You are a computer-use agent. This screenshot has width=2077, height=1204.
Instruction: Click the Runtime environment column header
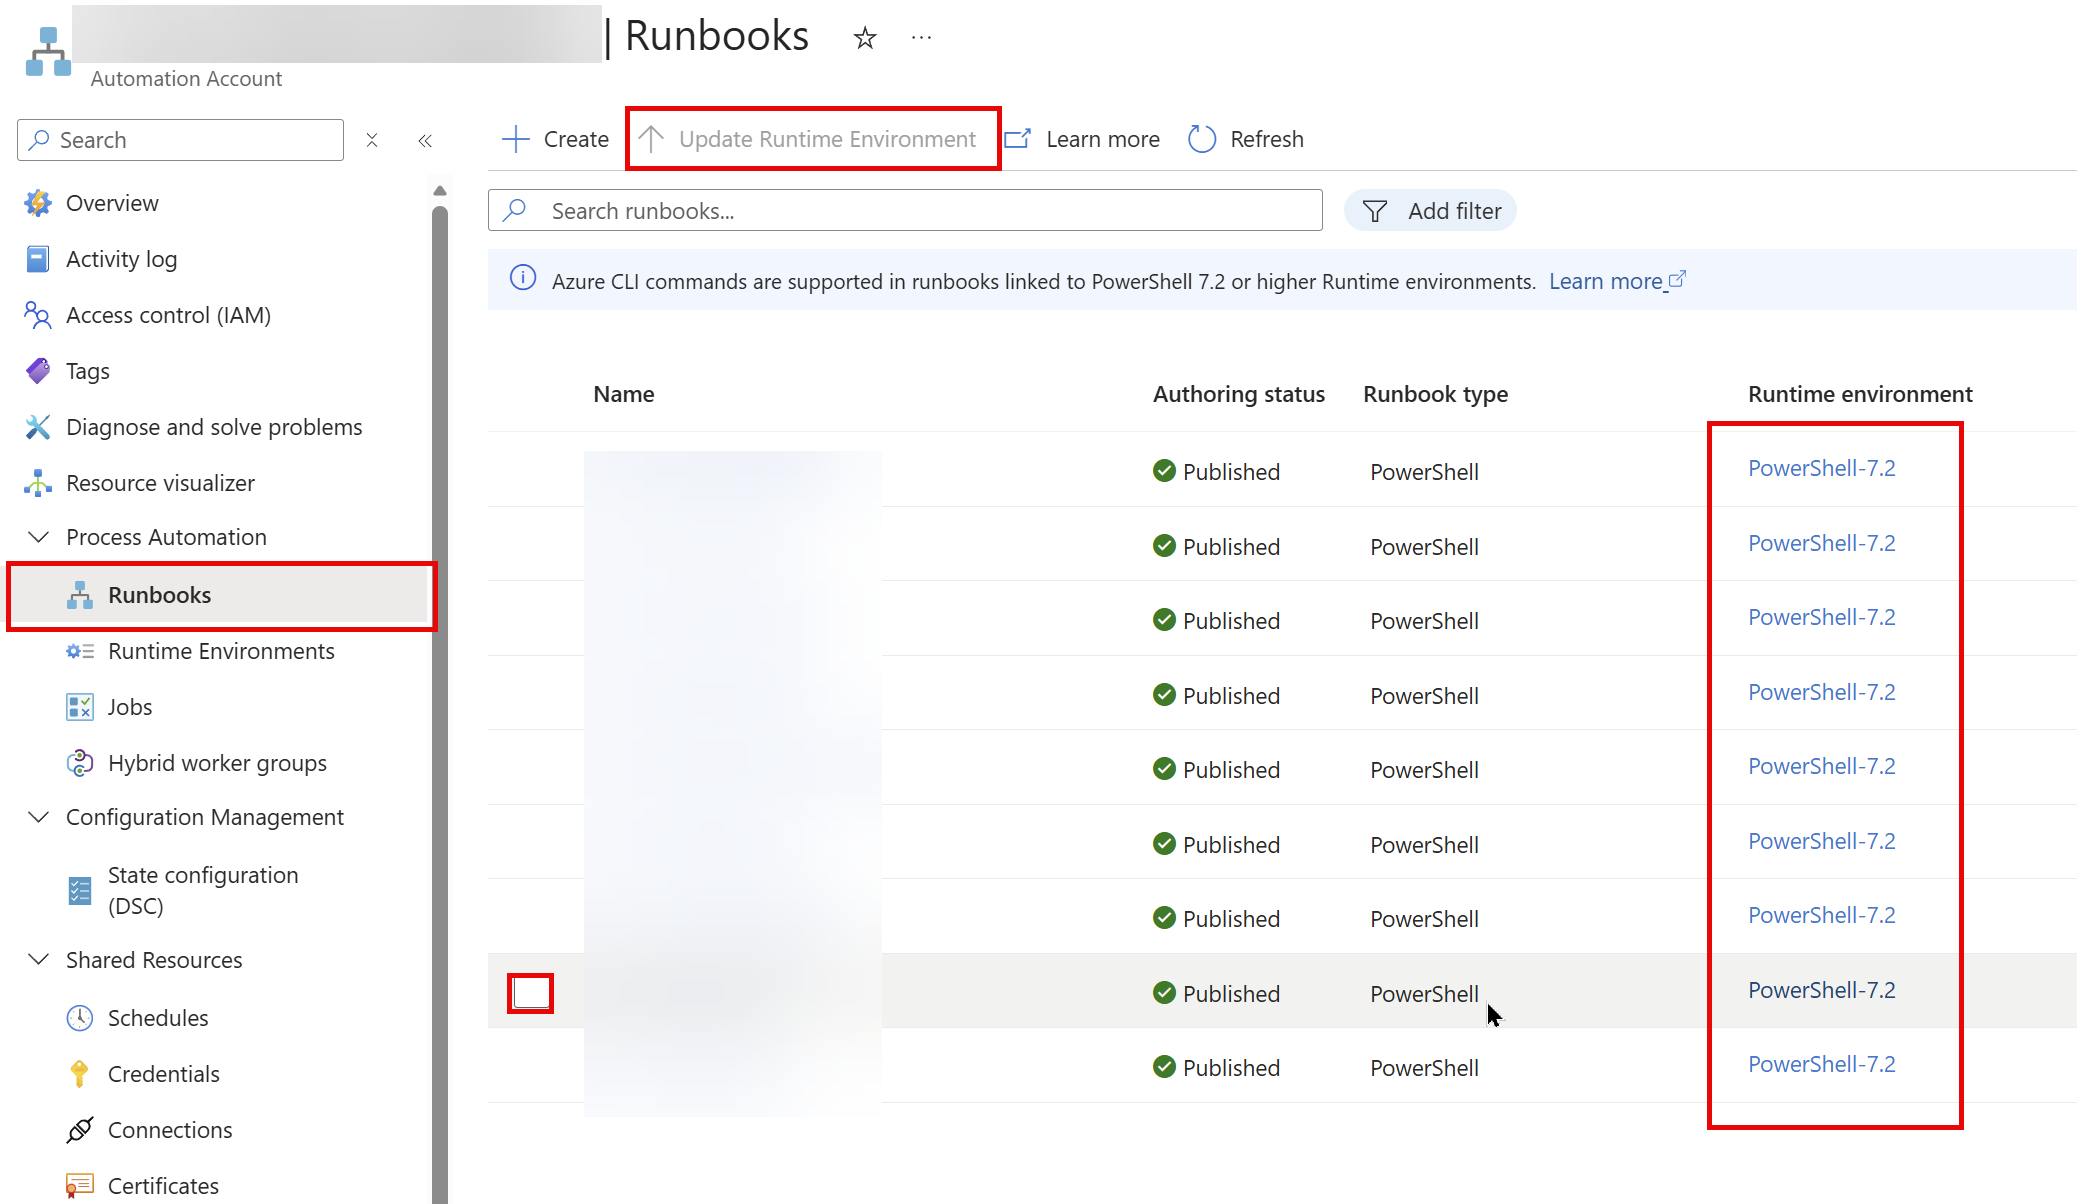tap(1860, 394)
